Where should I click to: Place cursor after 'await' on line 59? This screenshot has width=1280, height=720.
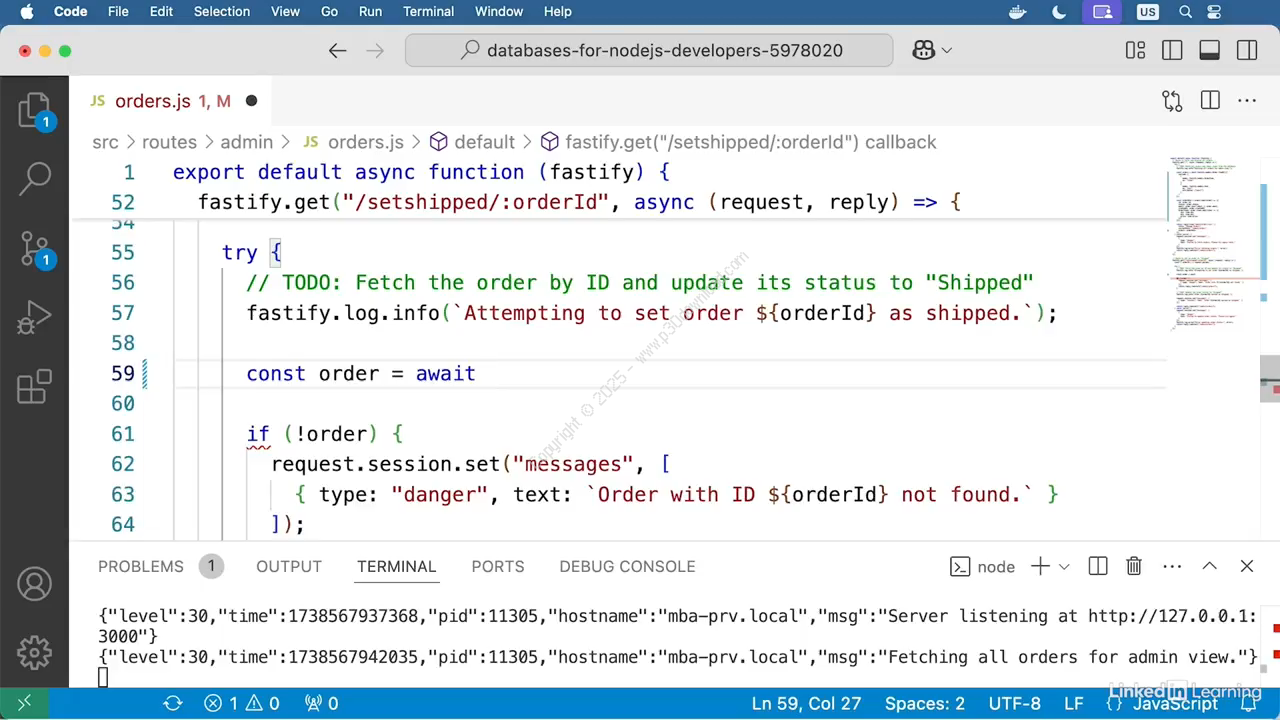(477, 373)
